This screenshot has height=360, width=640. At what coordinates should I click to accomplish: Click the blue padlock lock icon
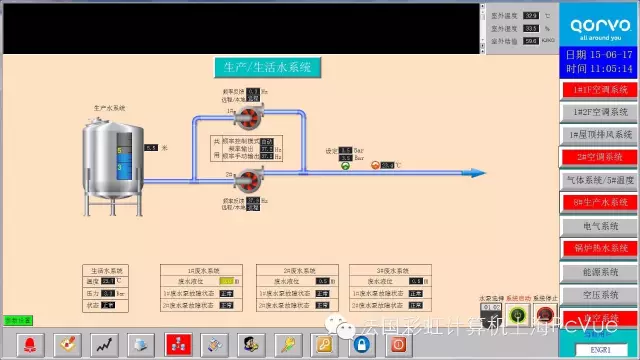(x=361, y=345)
